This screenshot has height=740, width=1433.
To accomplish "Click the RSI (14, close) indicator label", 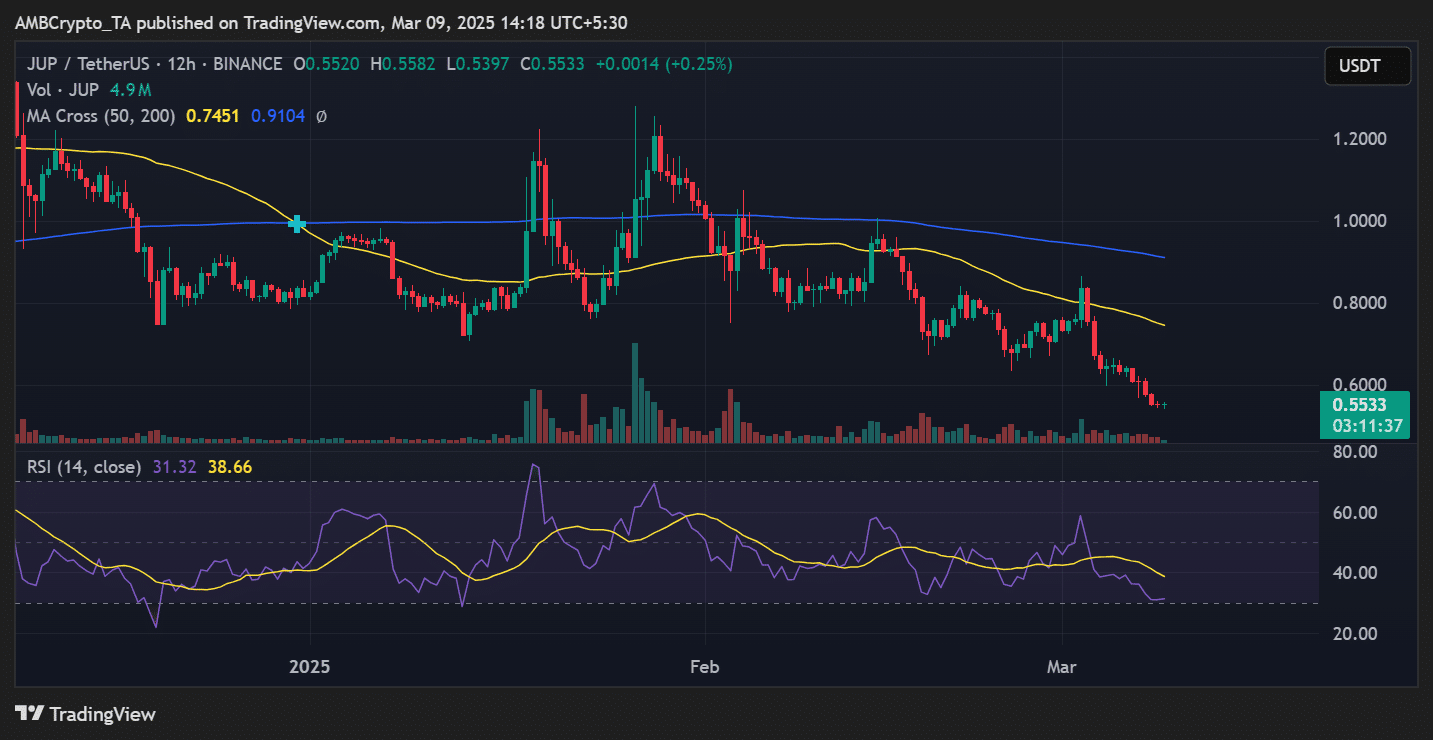I will click(84, 466).
